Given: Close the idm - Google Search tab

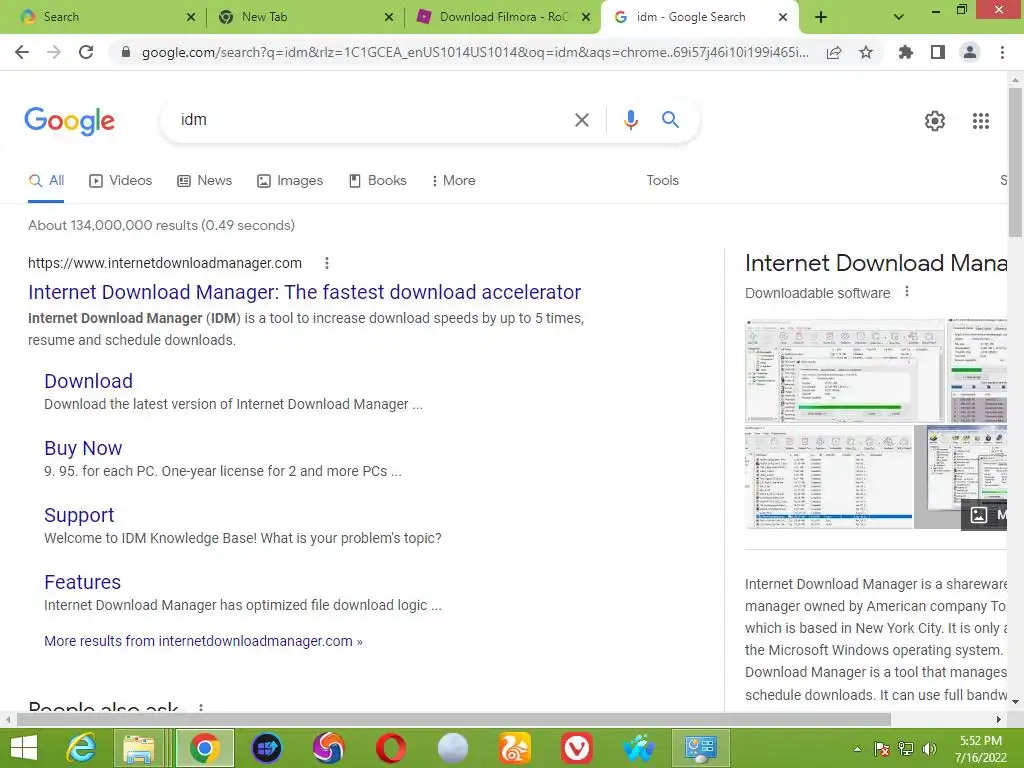Looking at the screenshot, I should coord(783,17).
